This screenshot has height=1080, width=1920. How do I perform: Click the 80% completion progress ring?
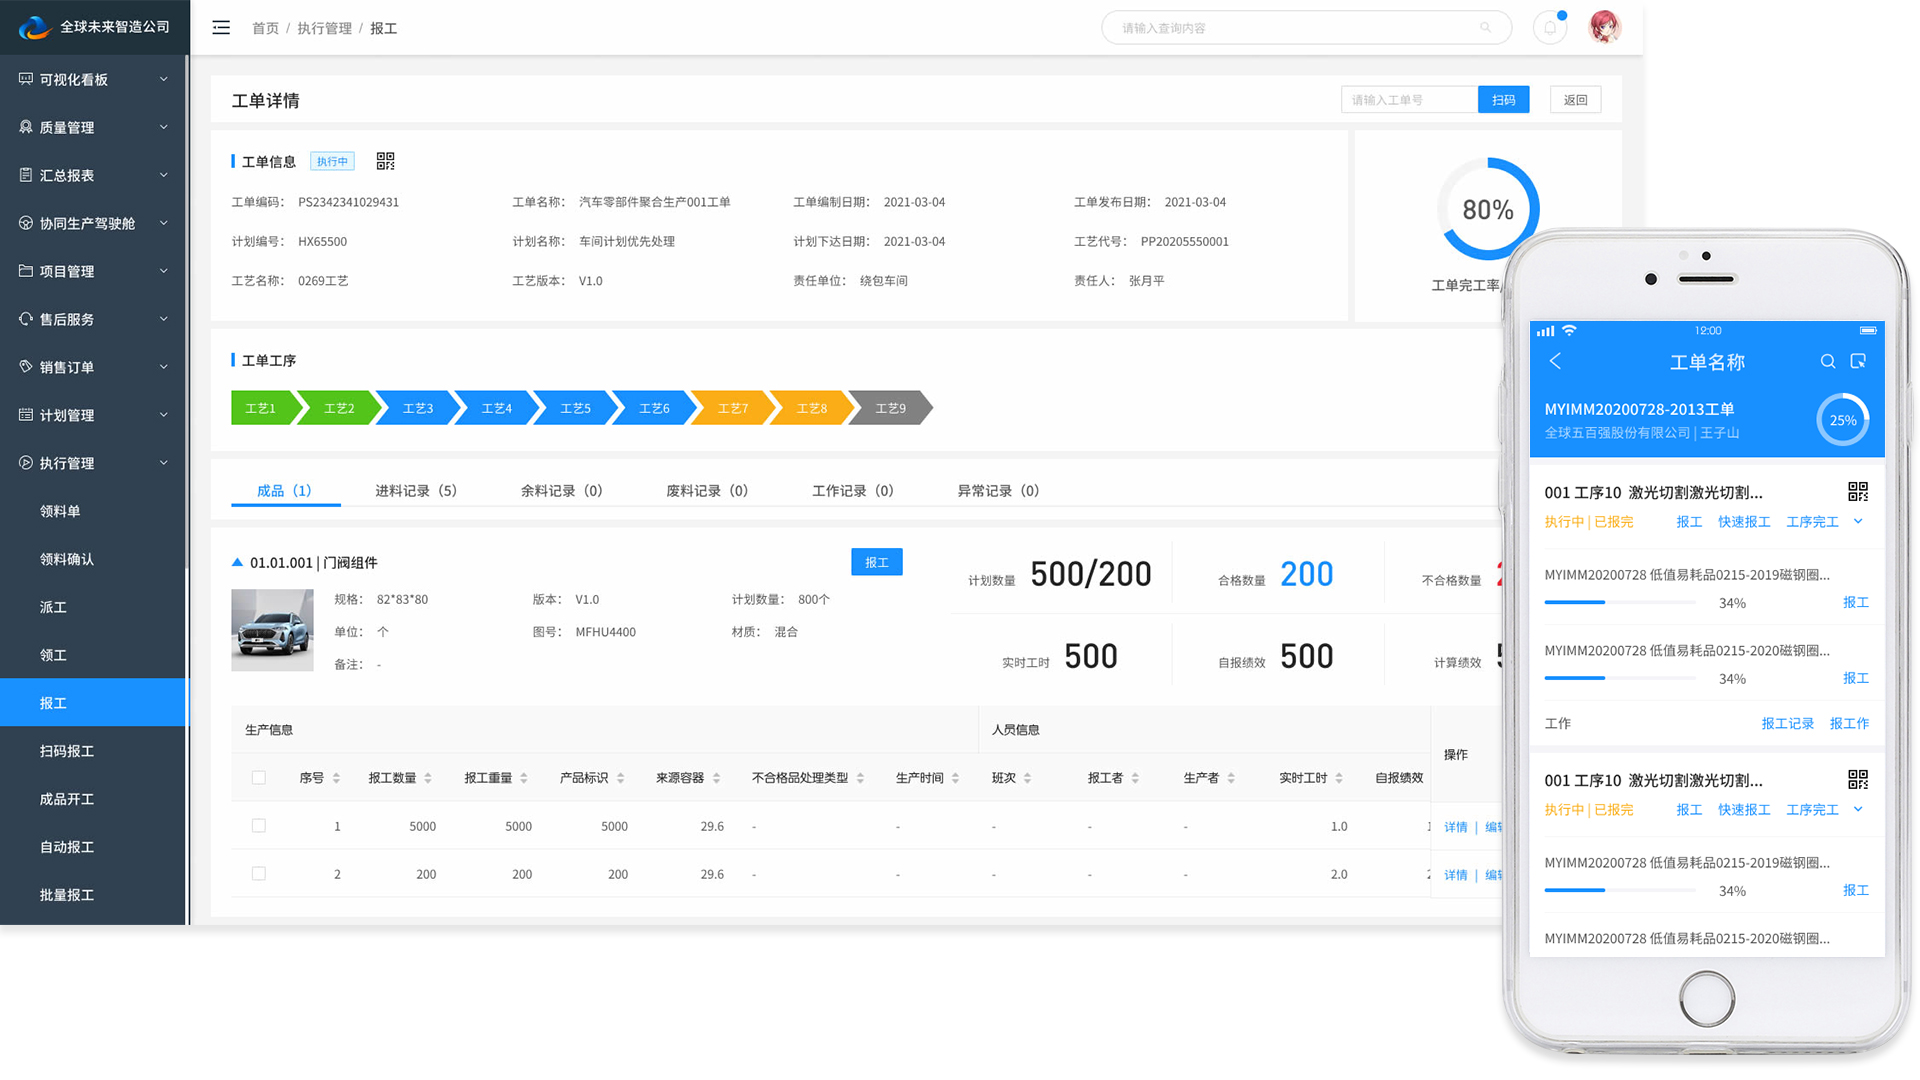pyautogui.click(x=1487, y=210)
